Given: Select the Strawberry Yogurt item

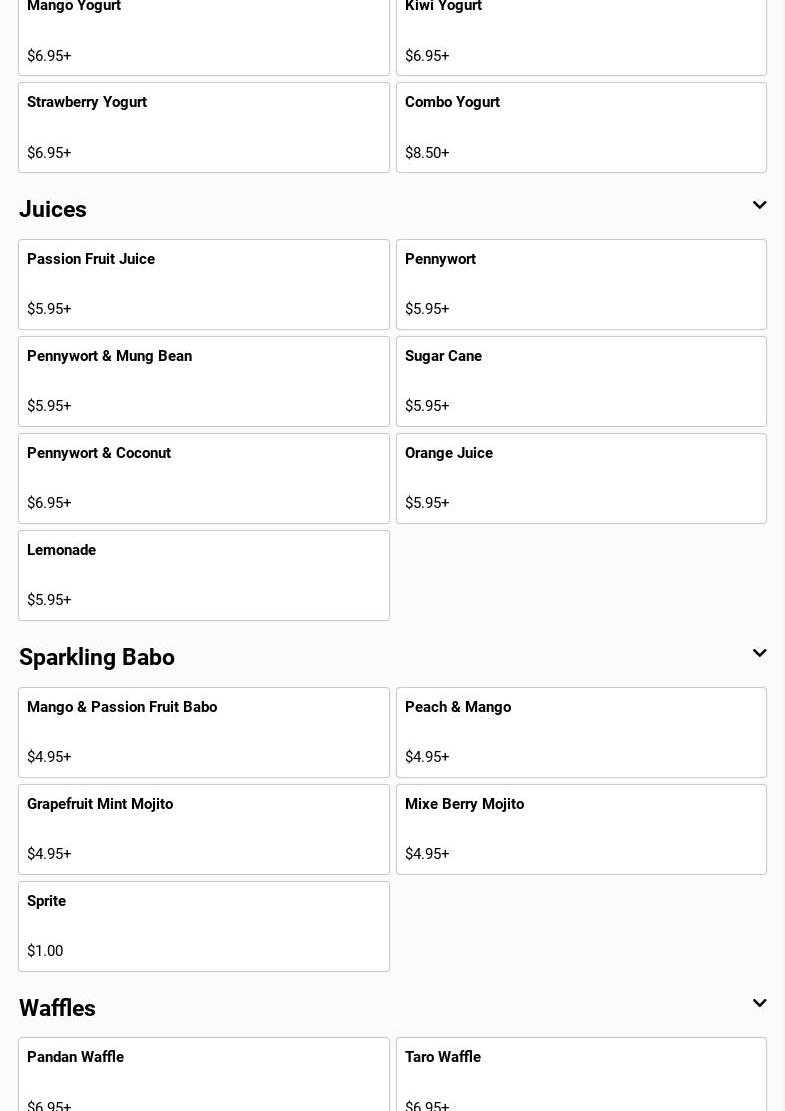Looking at the screenshot, I should click(x=203, y=127).
